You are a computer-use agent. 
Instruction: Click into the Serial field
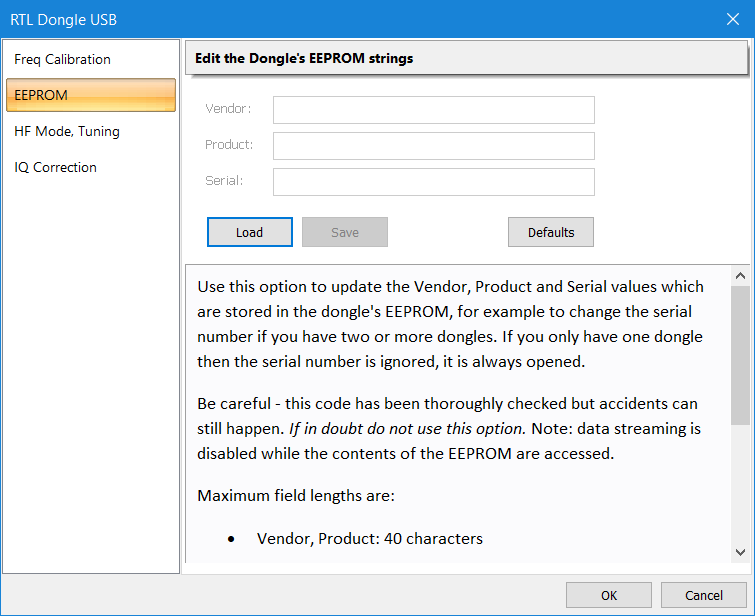coord(433,182)
